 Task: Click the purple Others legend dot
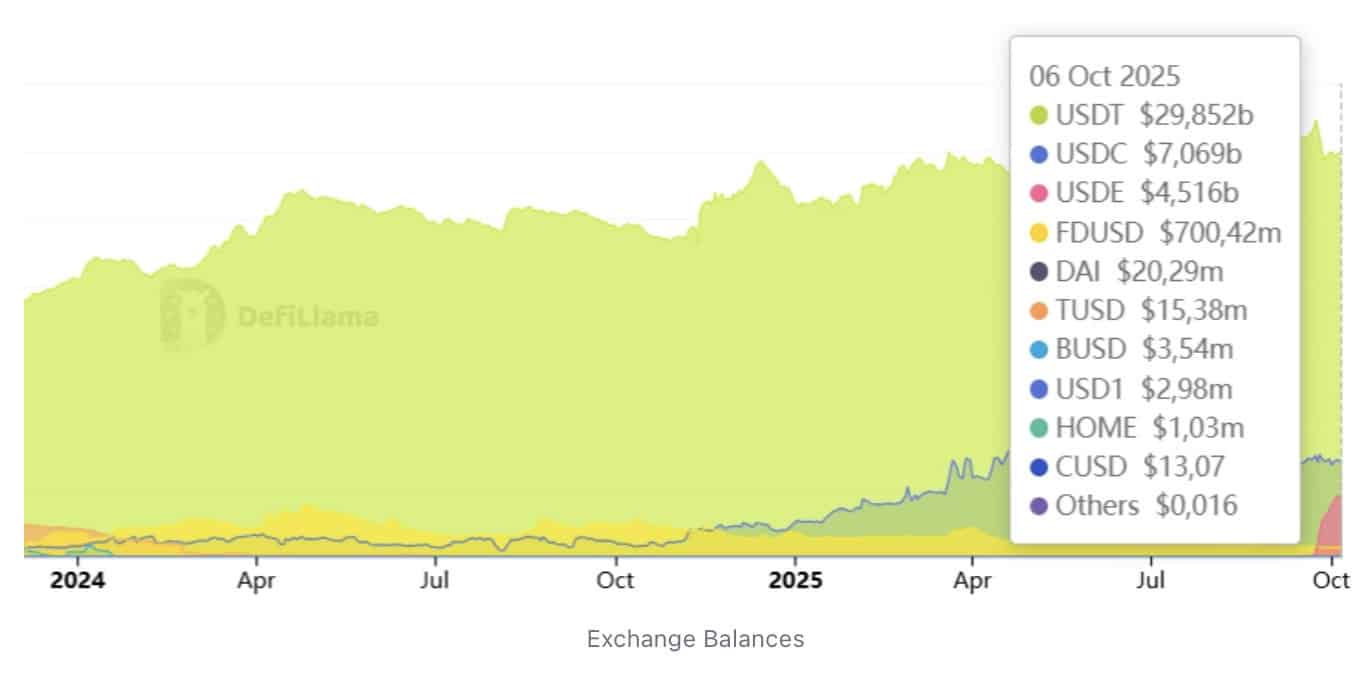1038,506
